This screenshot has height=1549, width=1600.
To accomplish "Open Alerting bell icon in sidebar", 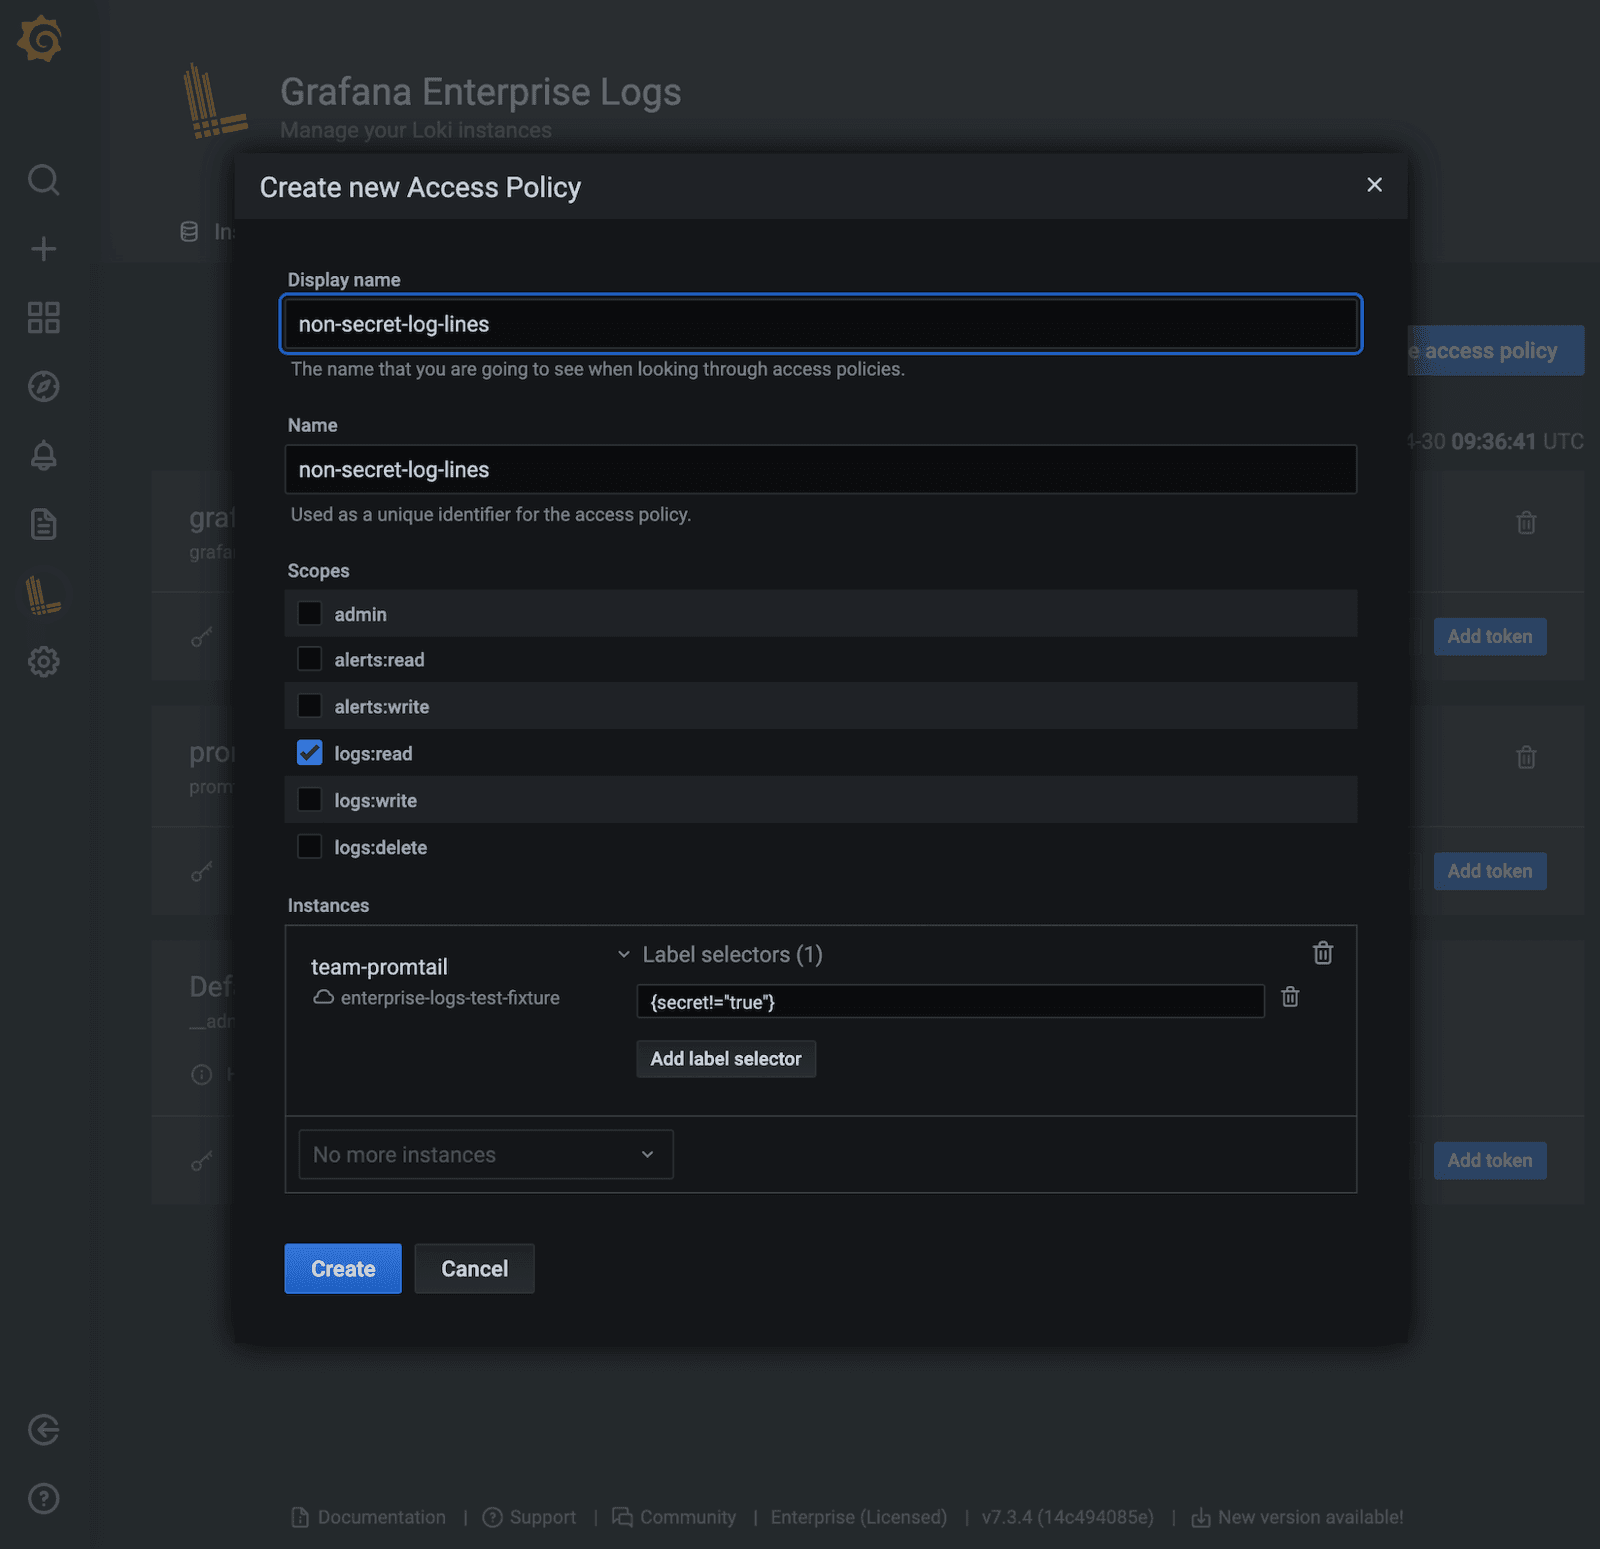I will click(43, 456).
